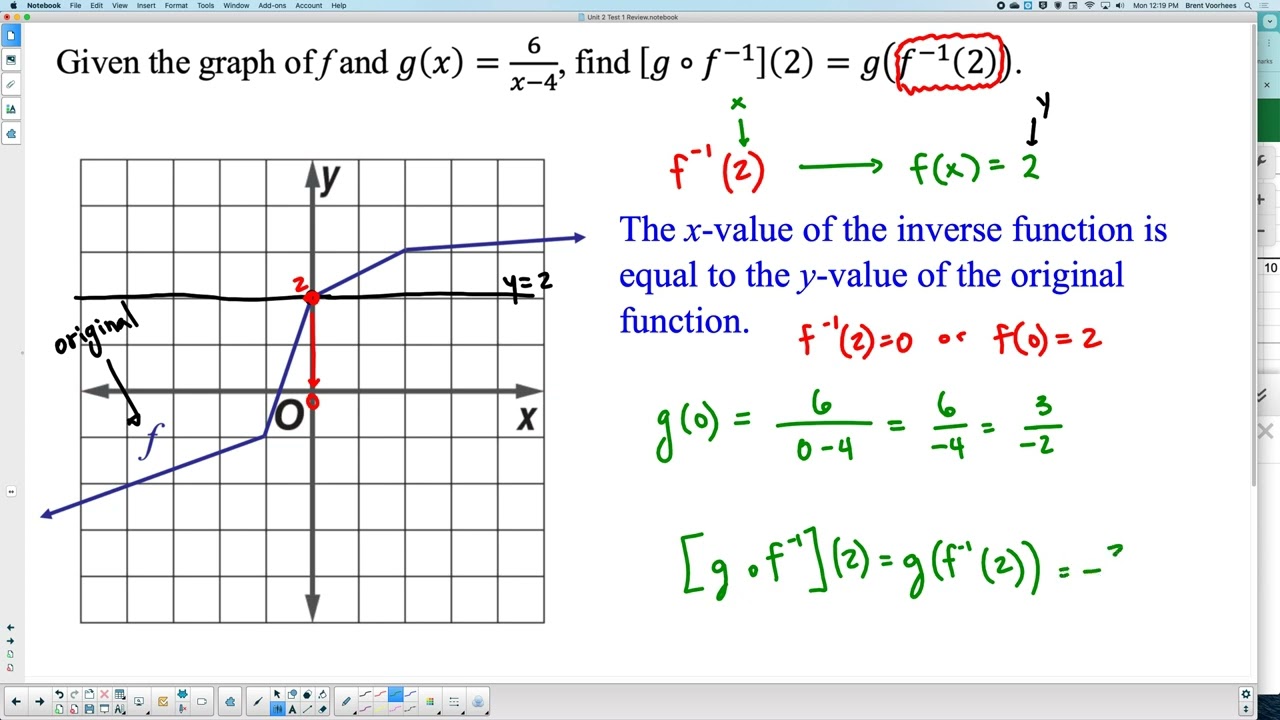This screenshot has width=1280, height=720.
Task: Open the Notebook application menu
Action: click(44, 5)
